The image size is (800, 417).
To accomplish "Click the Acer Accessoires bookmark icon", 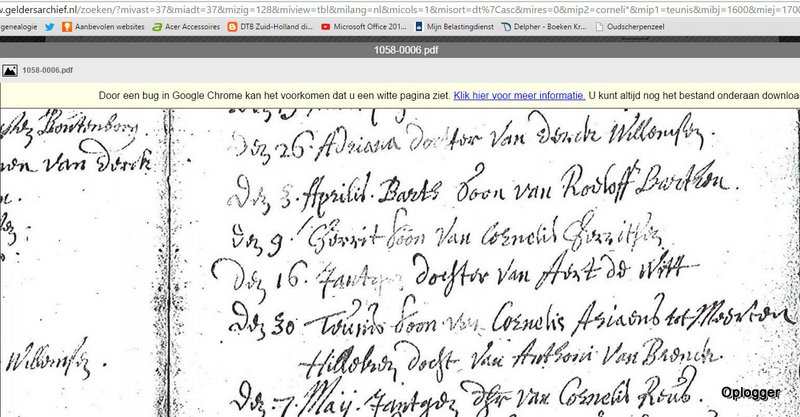I will pyautogui.click(x=158, y=27).
